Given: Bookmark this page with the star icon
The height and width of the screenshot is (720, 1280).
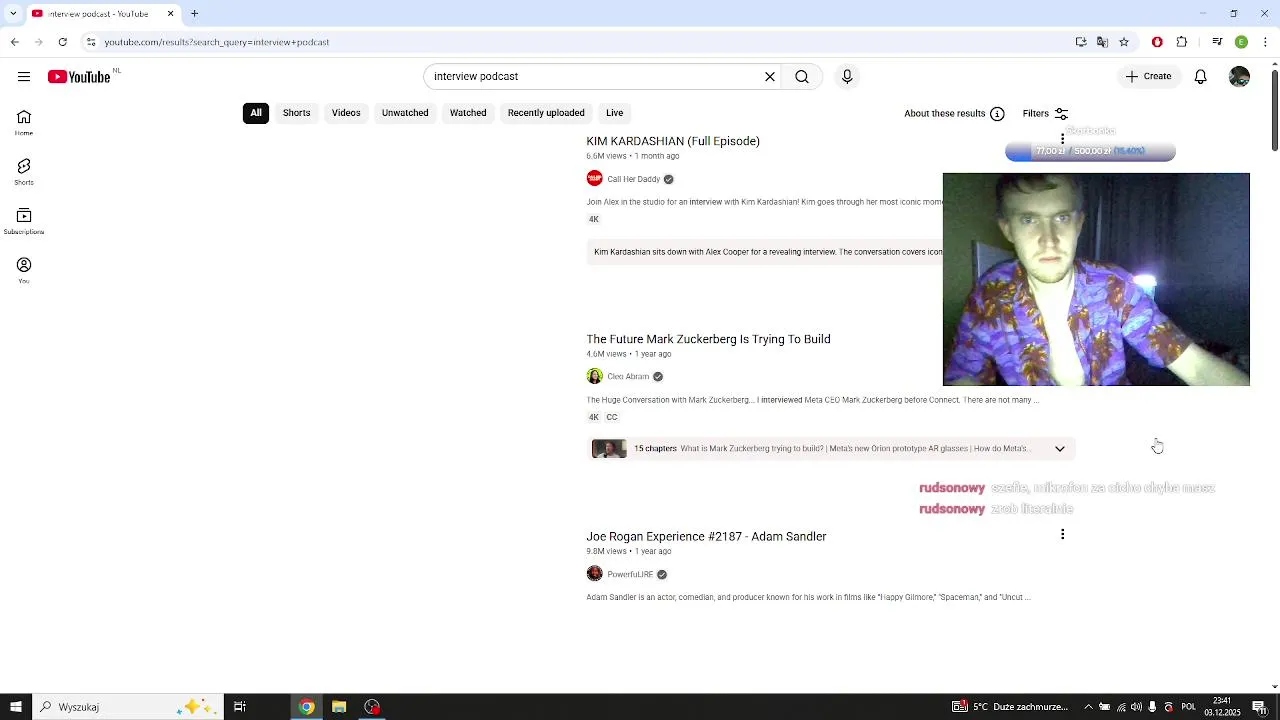Looking at the screenshot, I should 1124,42.
